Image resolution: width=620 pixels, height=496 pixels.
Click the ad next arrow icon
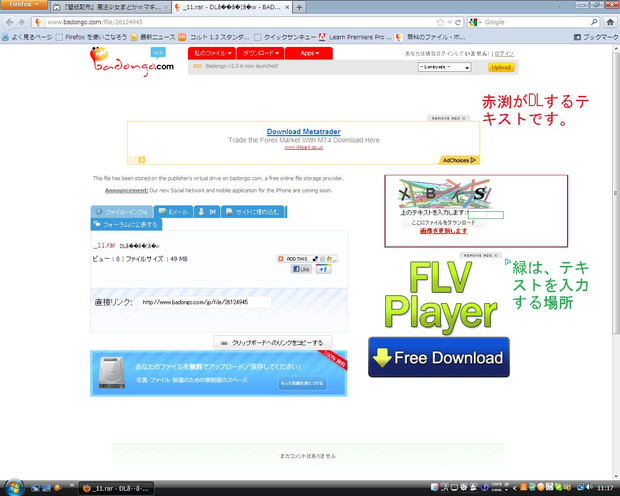pos(142,160)
